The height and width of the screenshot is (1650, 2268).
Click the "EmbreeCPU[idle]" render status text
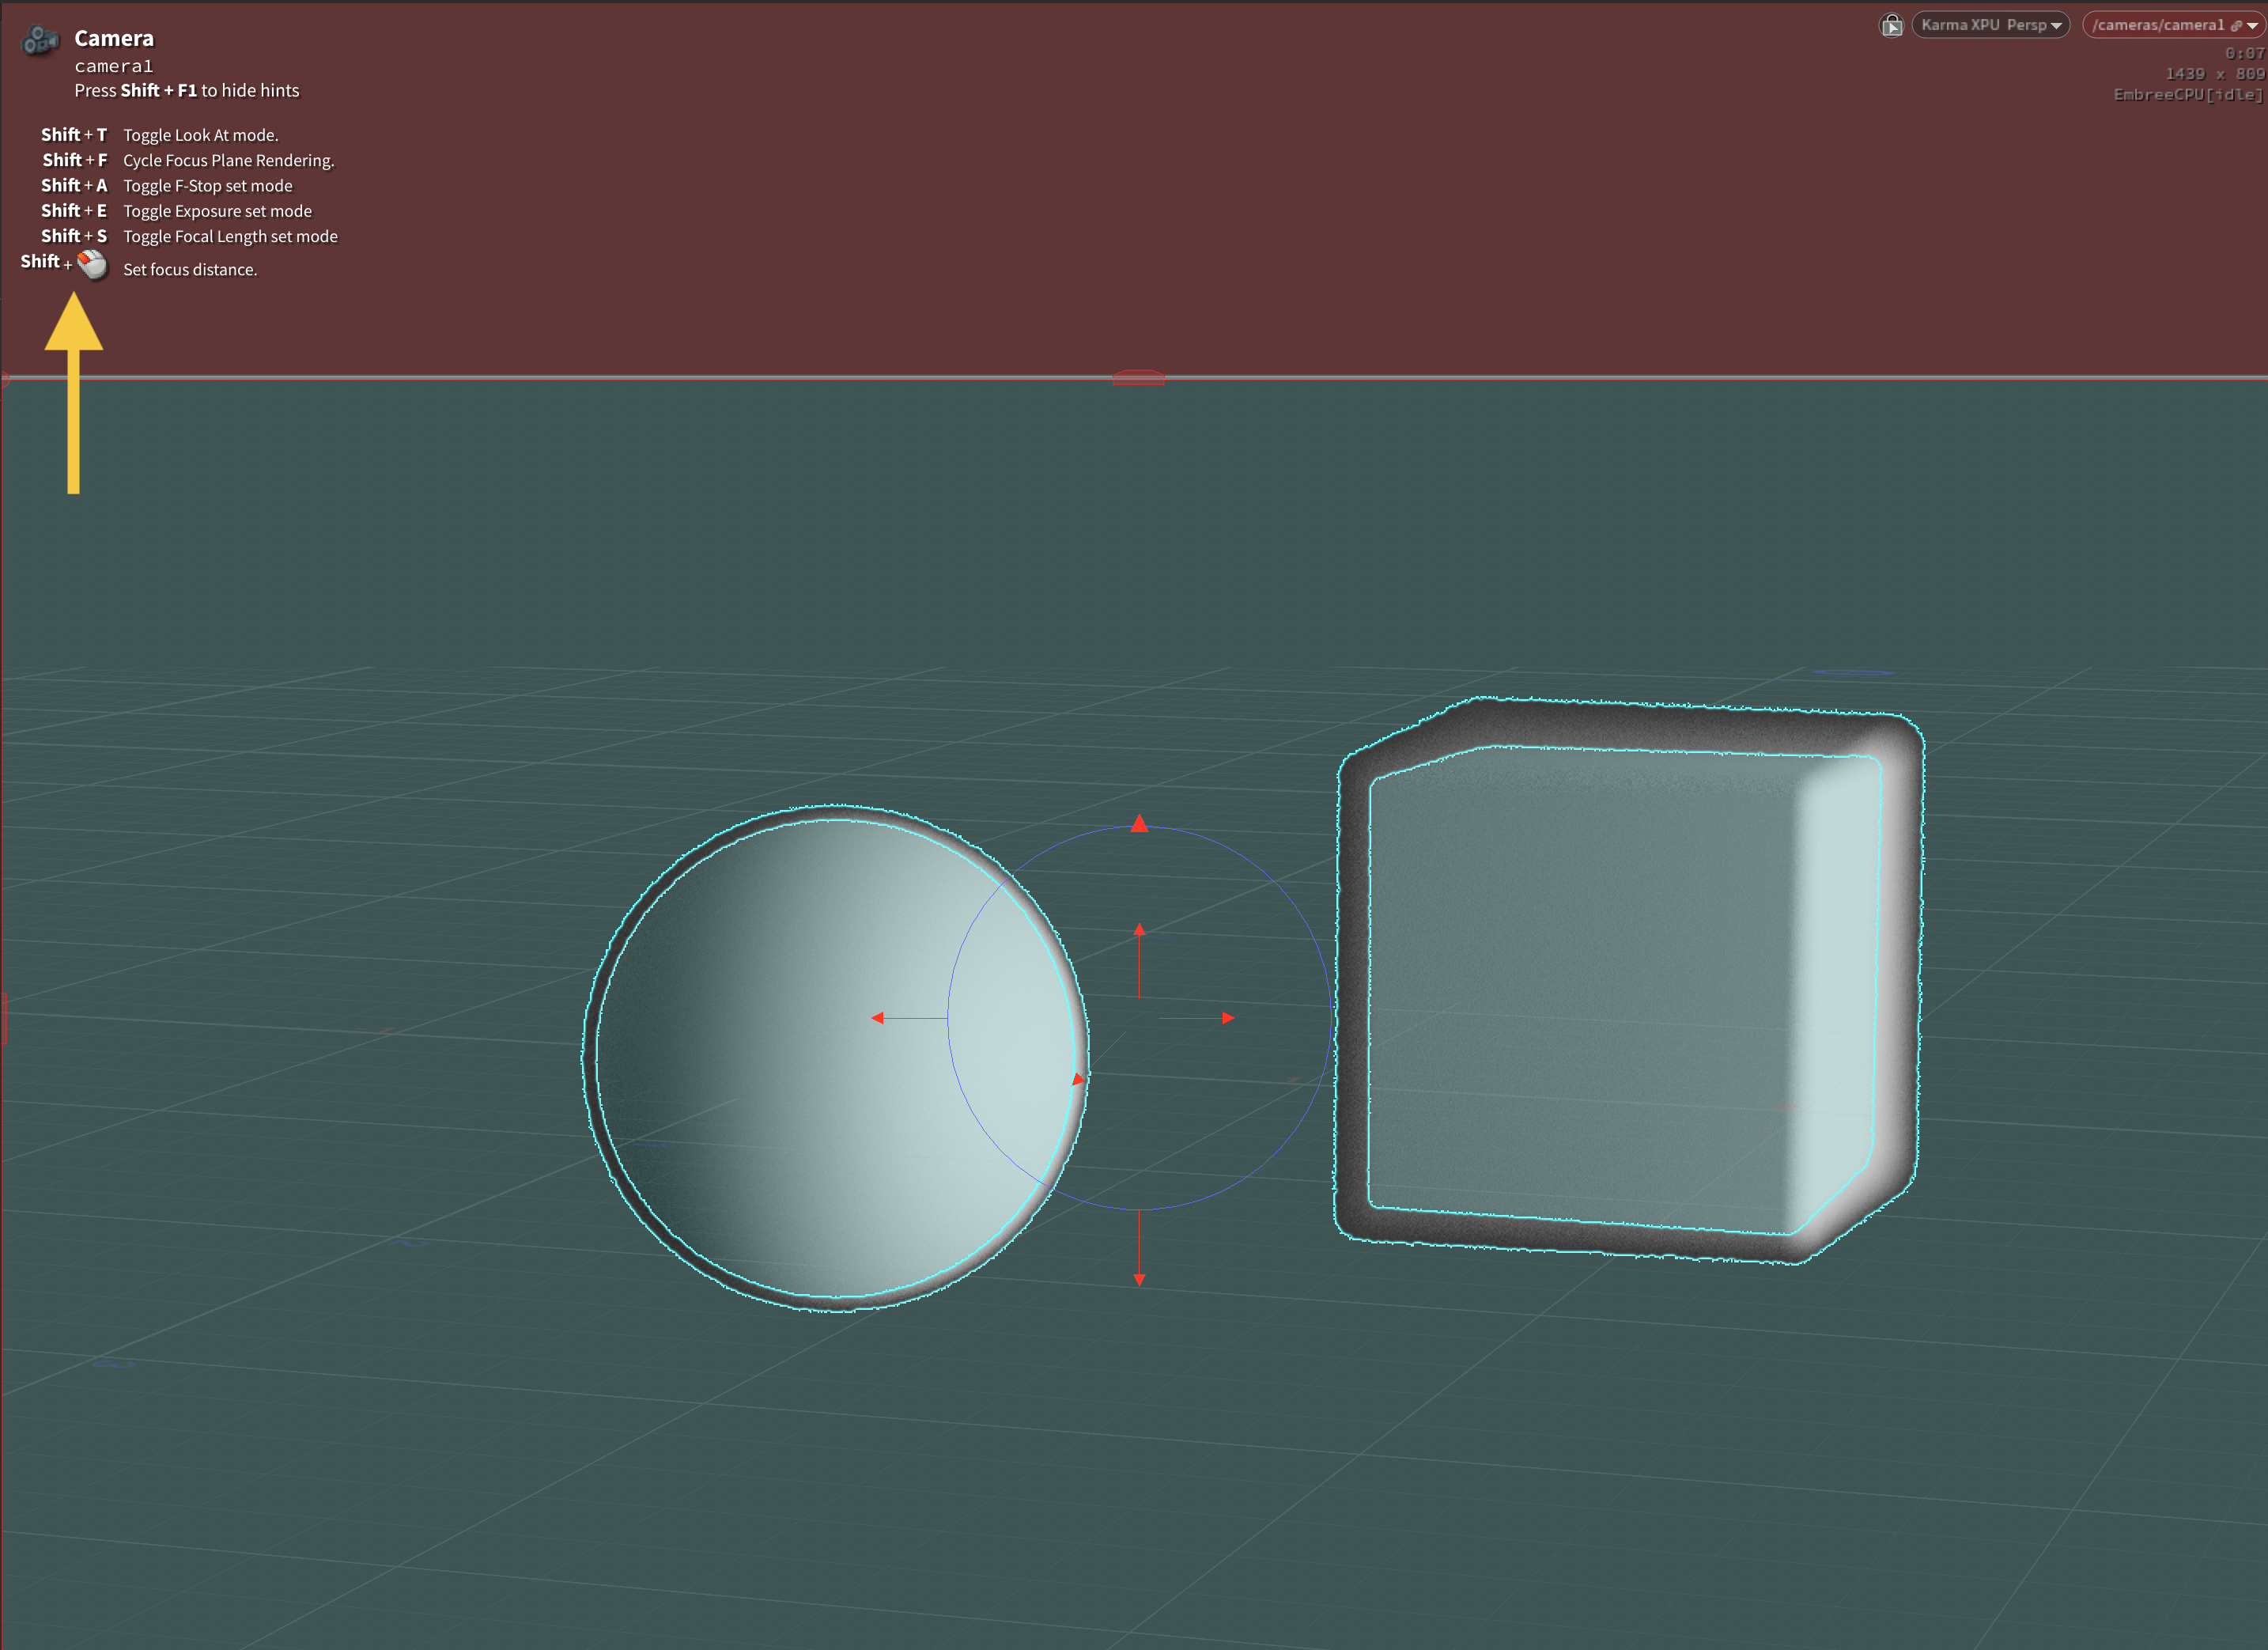point(2188,95)
